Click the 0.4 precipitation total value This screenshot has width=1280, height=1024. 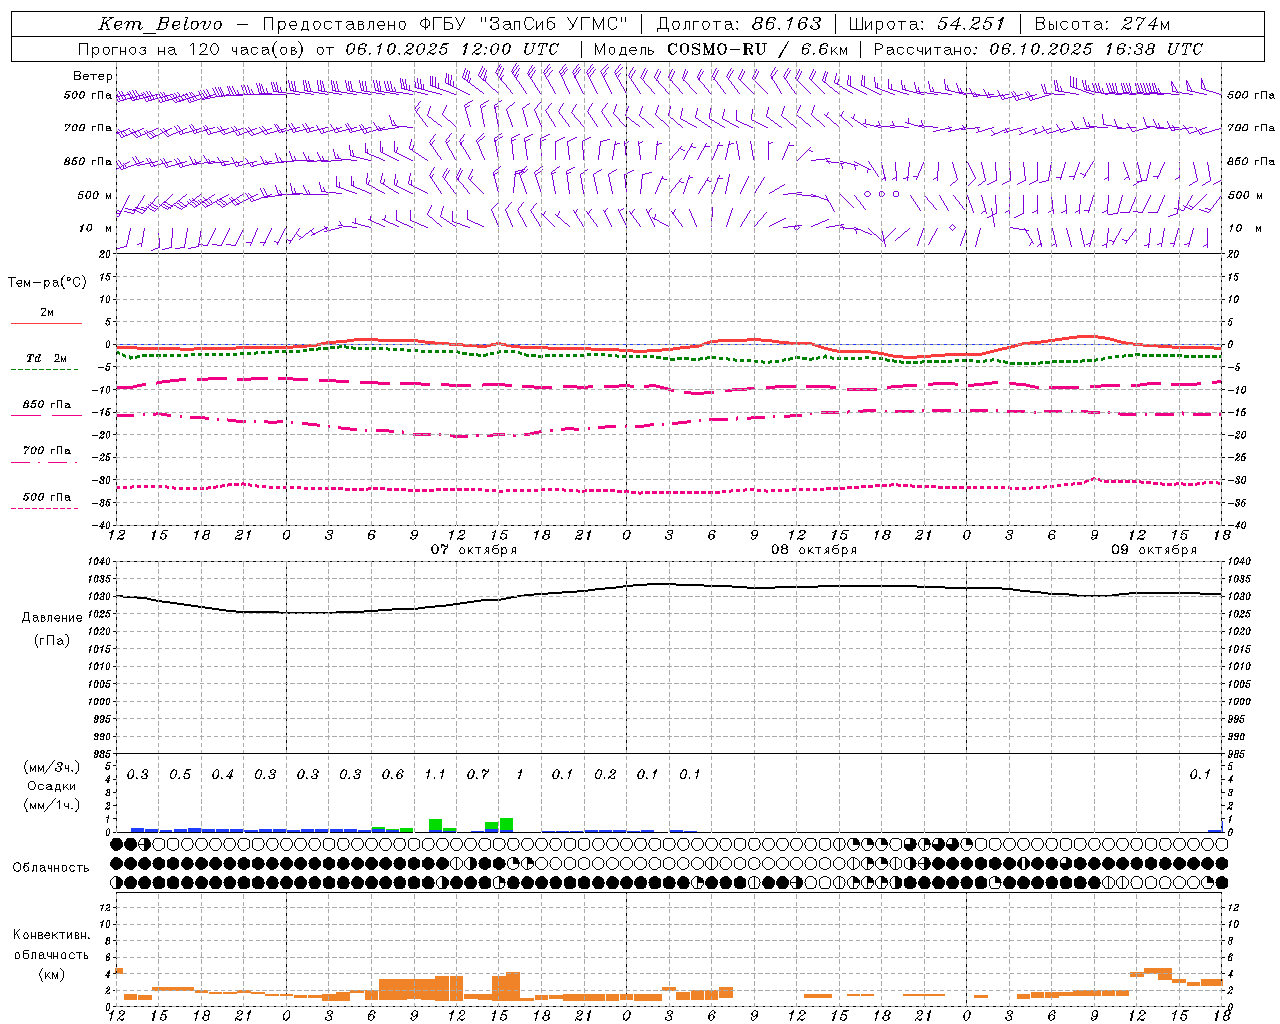coord(222,775)
